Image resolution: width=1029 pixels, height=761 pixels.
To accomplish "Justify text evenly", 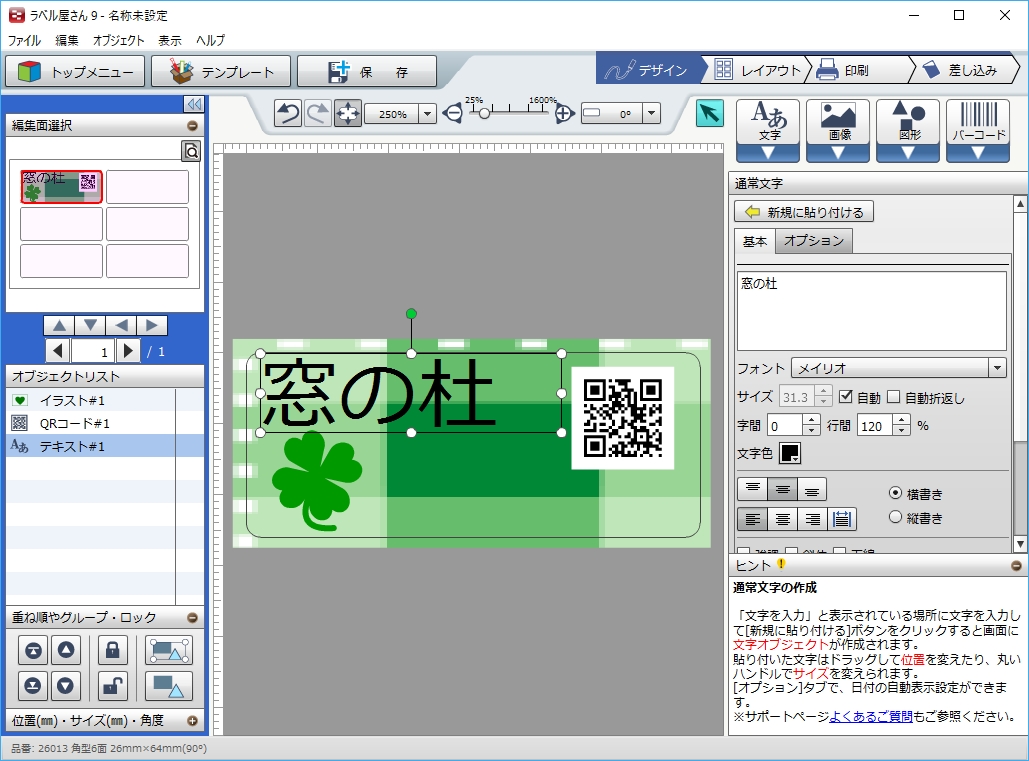I will pos(842,519).
